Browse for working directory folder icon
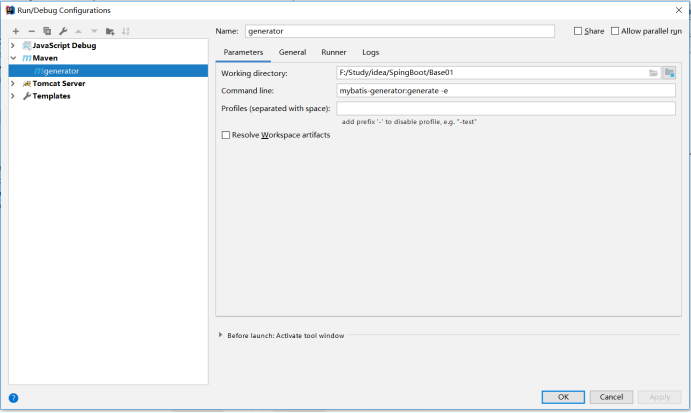 [x=653, y=73]
